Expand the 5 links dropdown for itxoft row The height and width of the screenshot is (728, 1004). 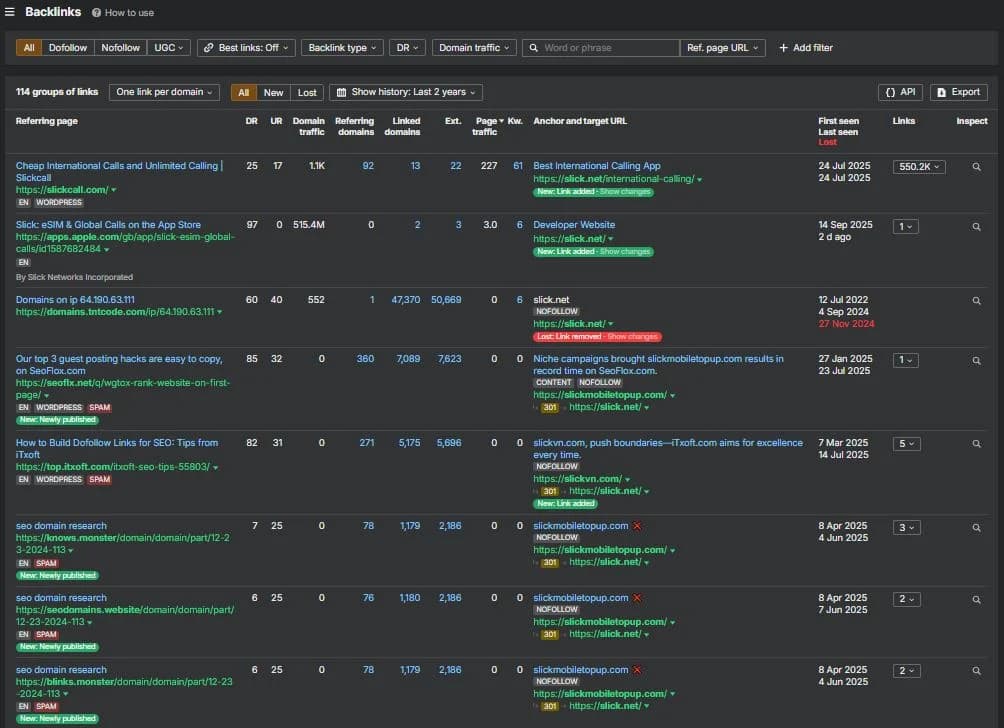point(907,444)
